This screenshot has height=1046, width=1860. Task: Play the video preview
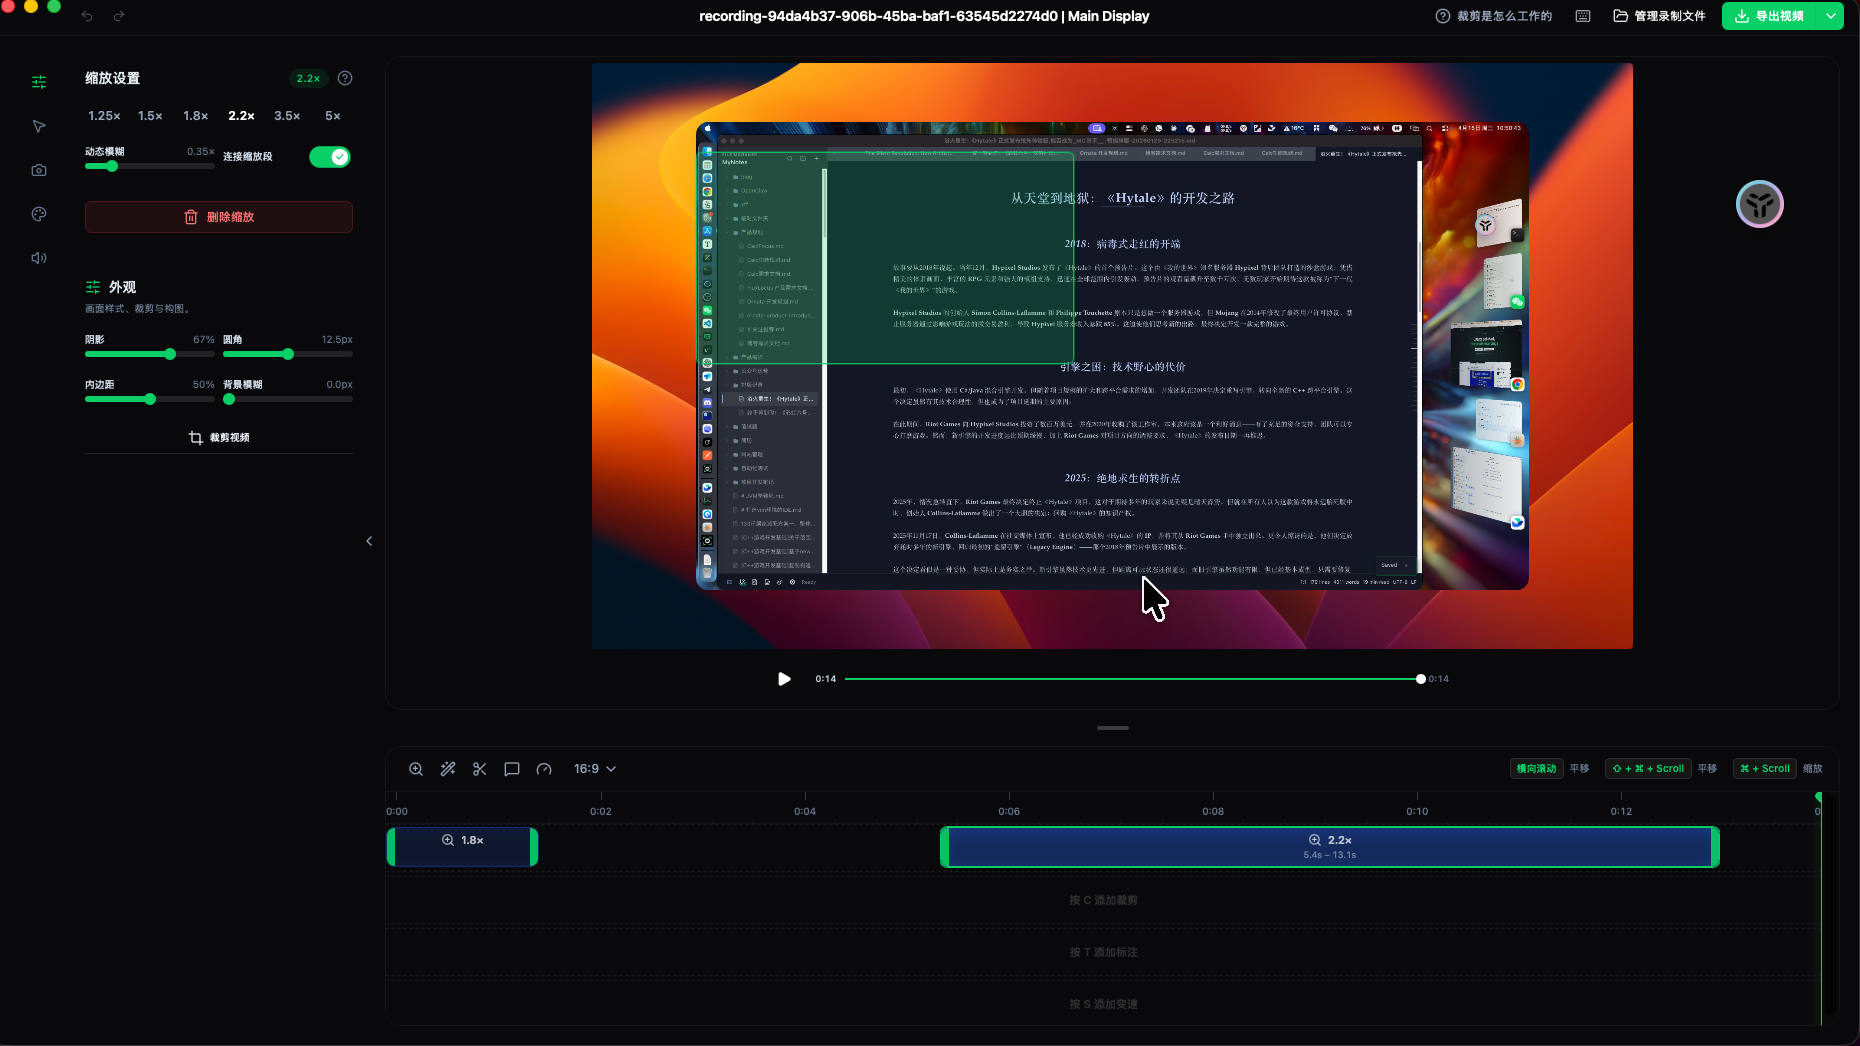784,679
